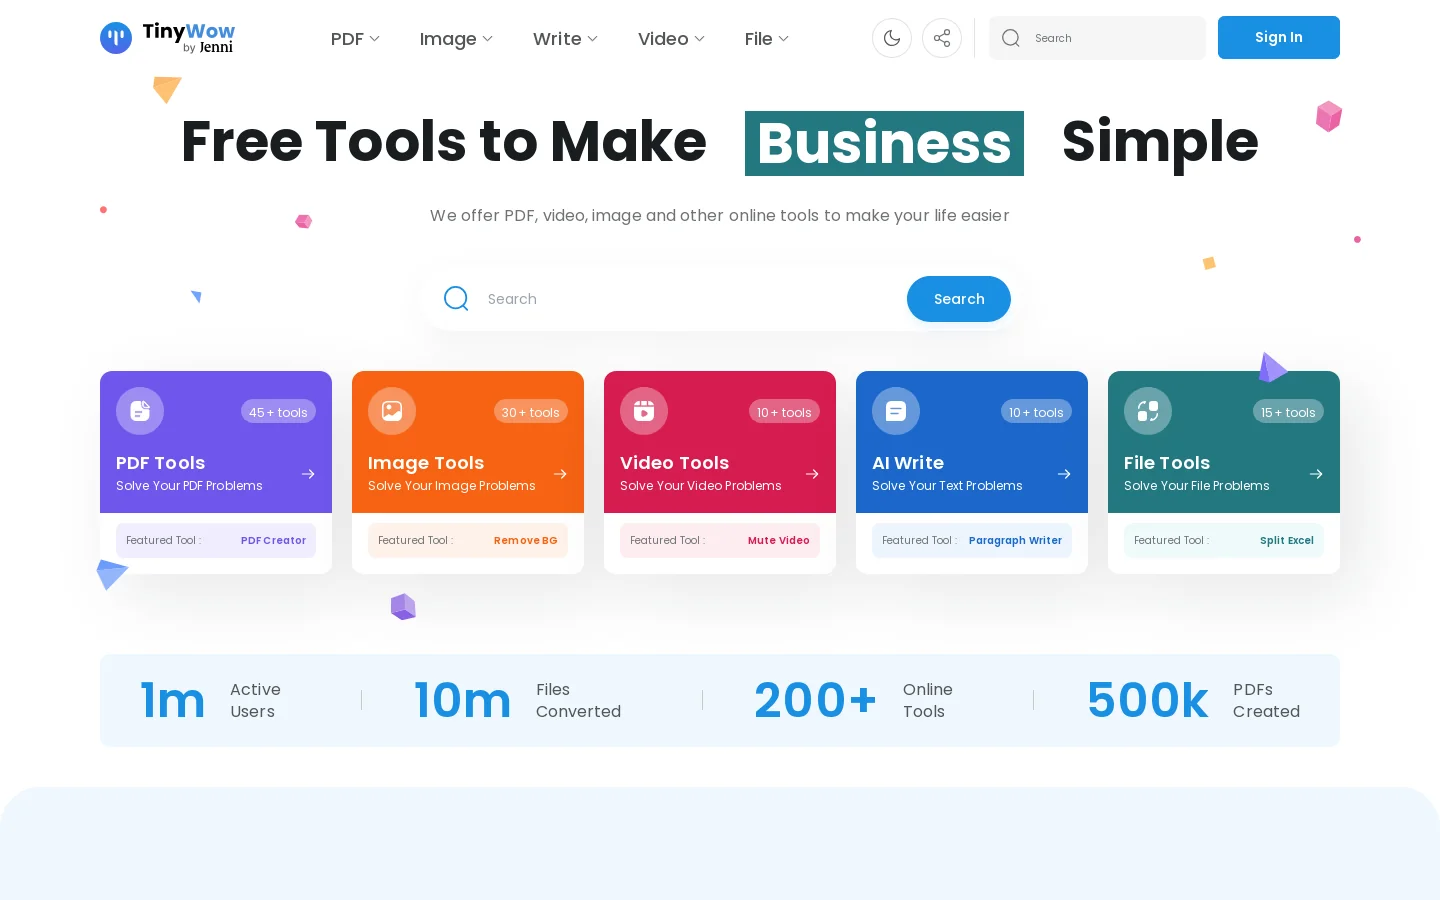Open the Remove BG featured tool

coord(526,541)
